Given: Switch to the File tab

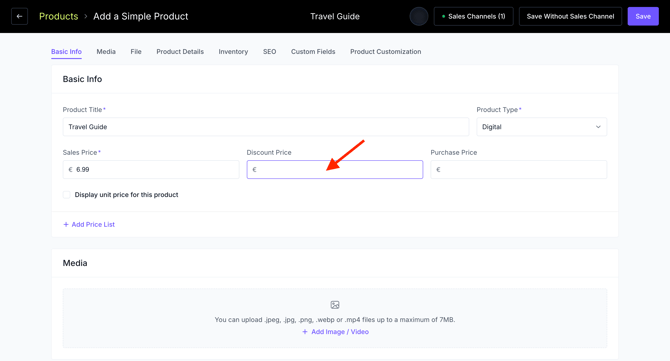Looking at the screenshot, I should [x=136, y=52].
